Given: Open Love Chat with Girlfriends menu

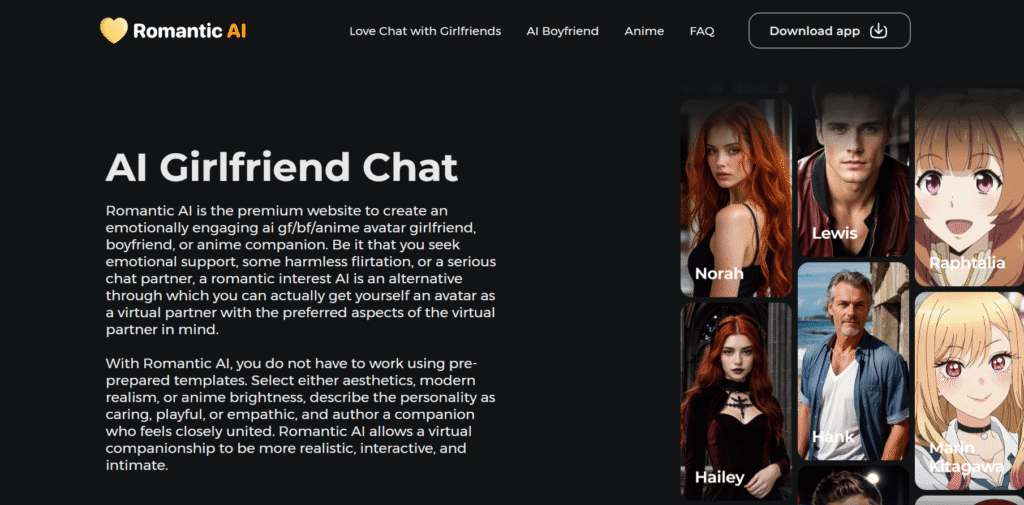Looking at the screenshot, I should coord(425,31).
